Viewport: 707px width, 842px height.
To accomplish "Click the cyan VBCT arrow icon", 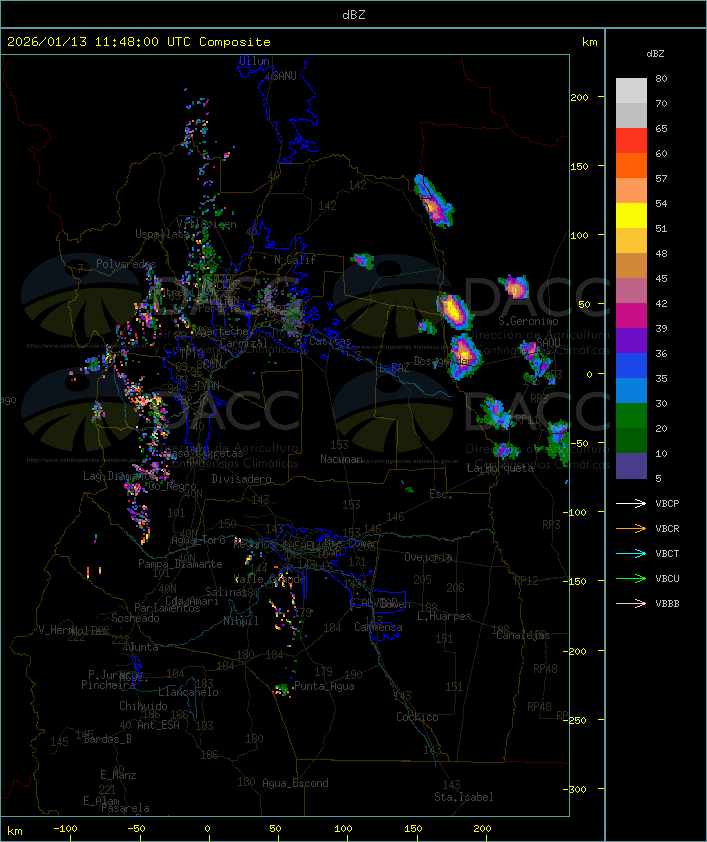I will [632, 553].
